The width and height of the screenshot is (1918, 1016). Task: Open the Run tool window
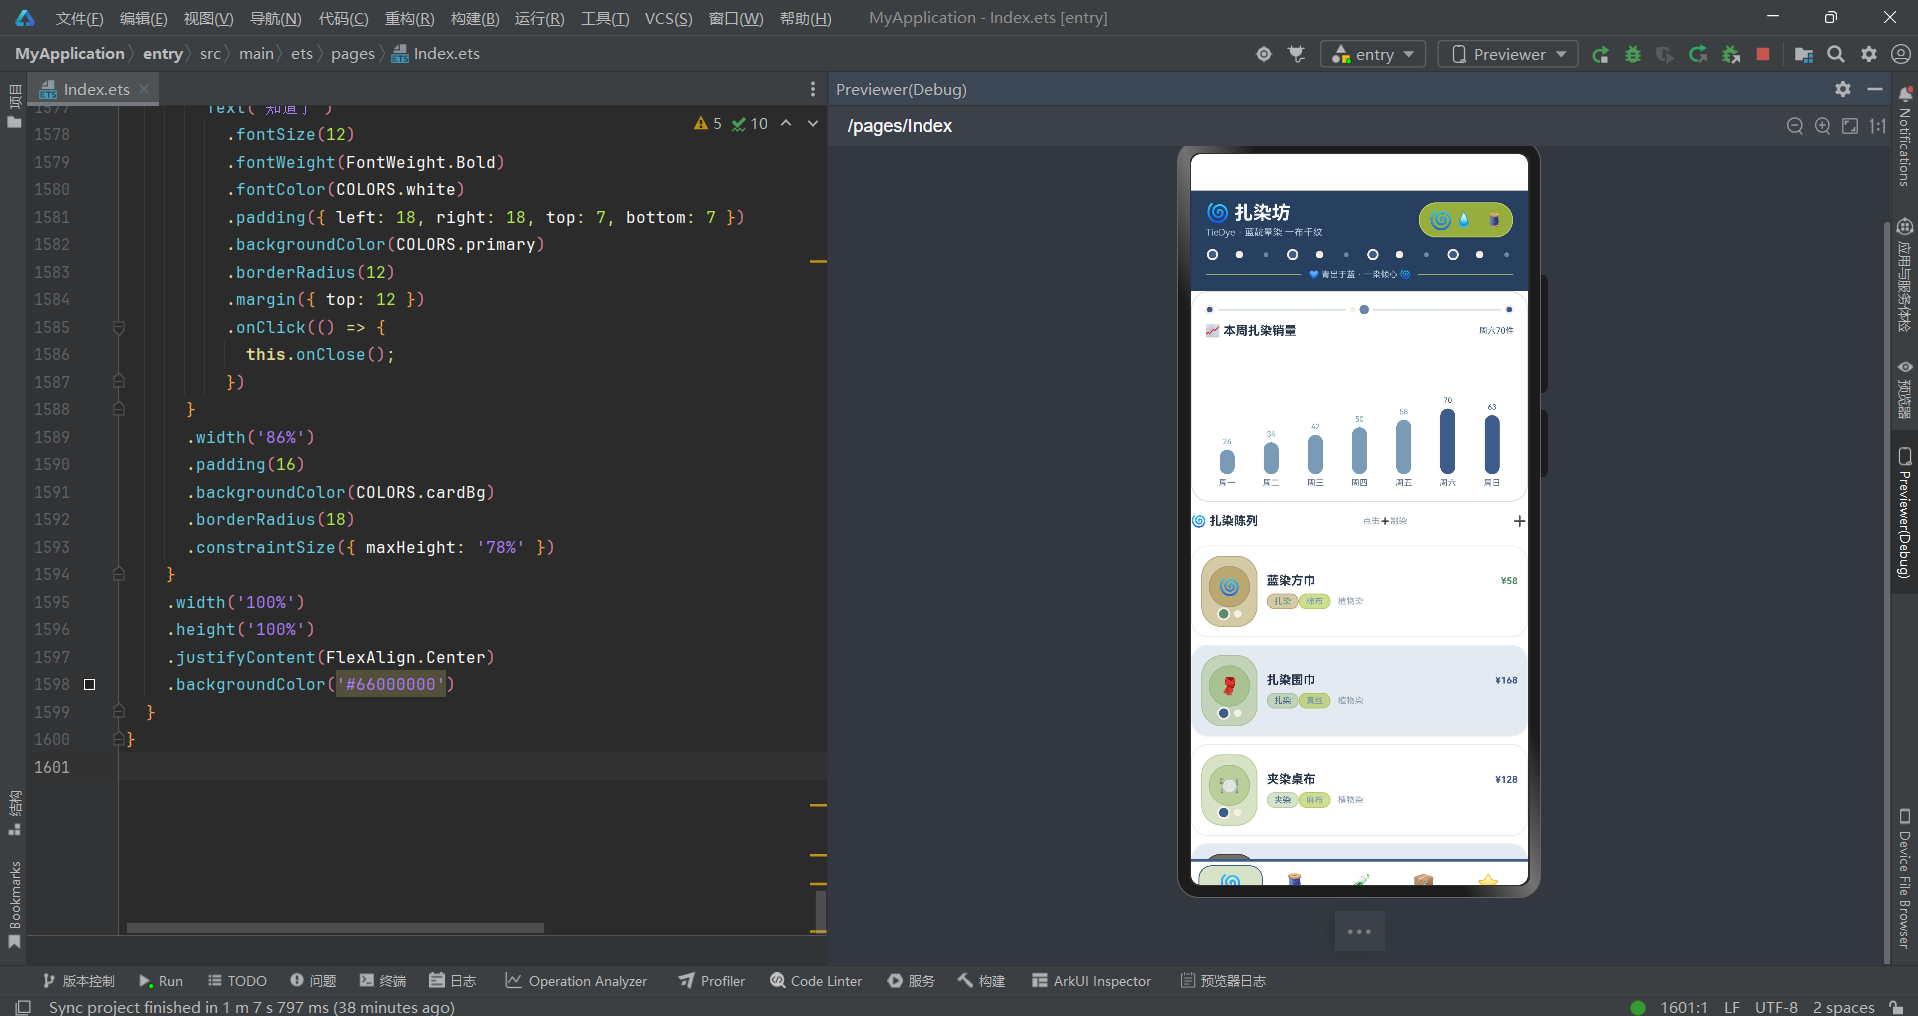[x=161, y=981]
